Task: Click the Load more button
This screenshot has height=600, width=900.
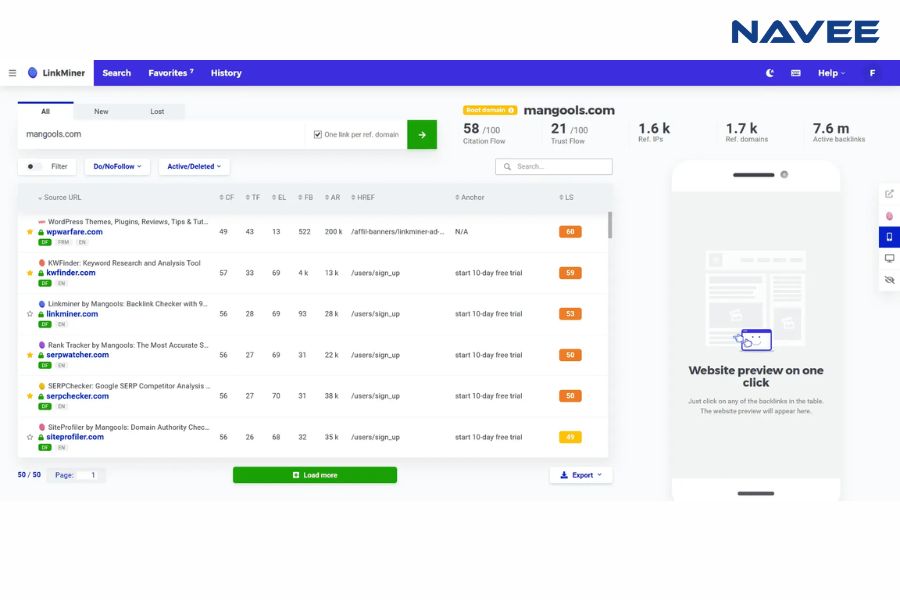Action: pyautogui.click(x=315, y=475)
